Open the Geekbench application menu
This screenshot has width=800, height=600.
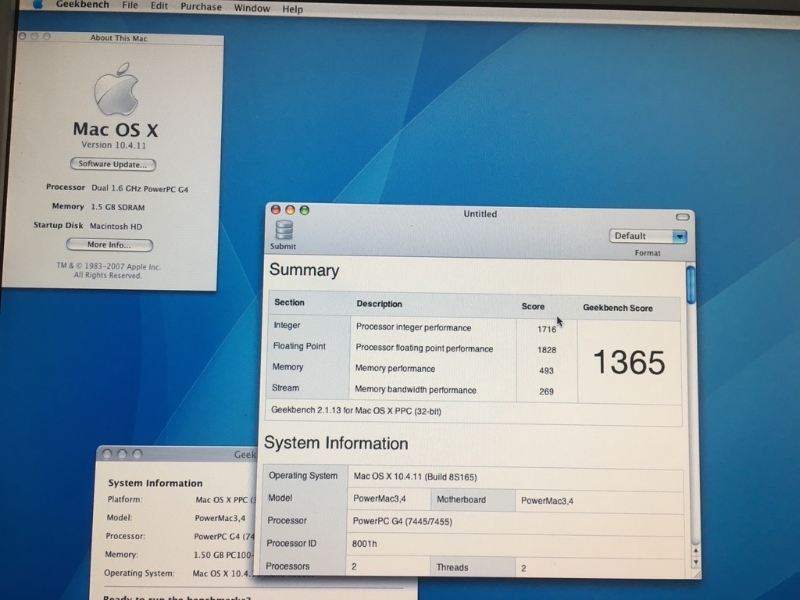(82, 5)
